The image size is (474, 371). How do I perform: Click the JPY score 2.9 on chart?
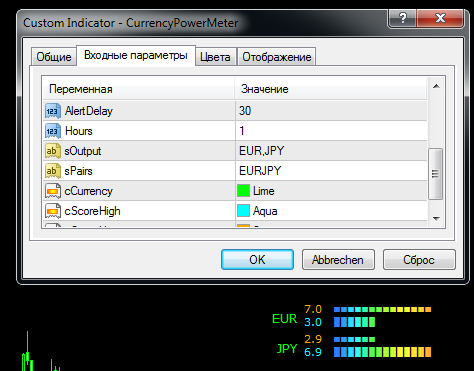313,339
